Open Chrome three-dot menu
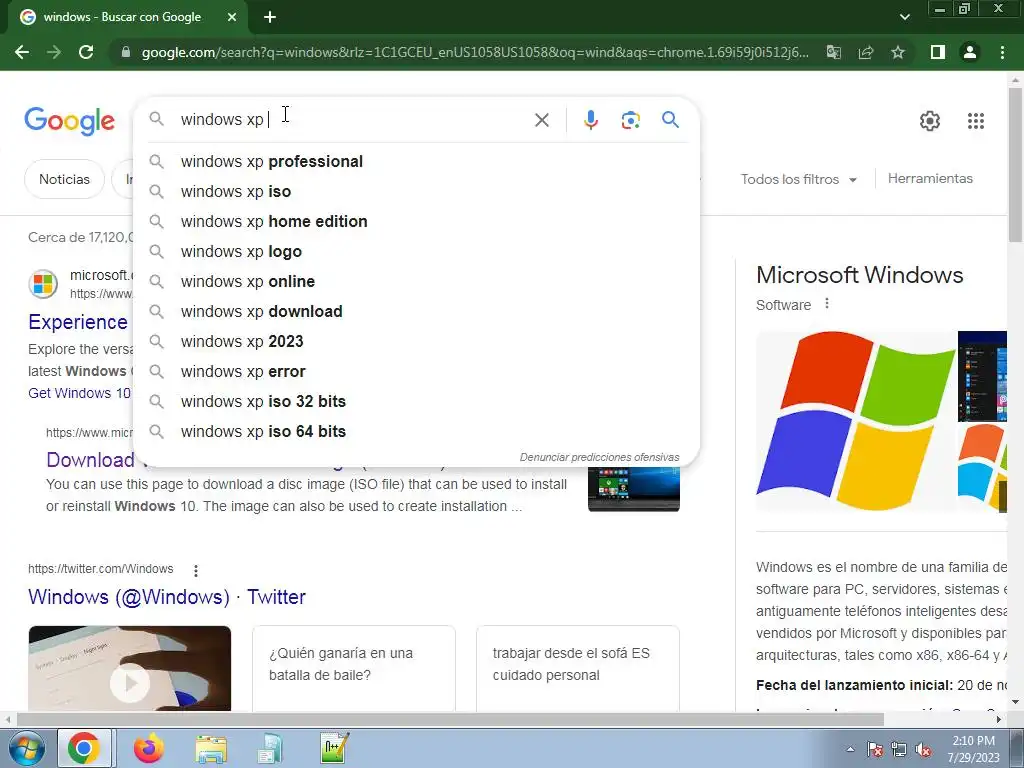Screen dimensions: 1024x768 (1002, 52)
